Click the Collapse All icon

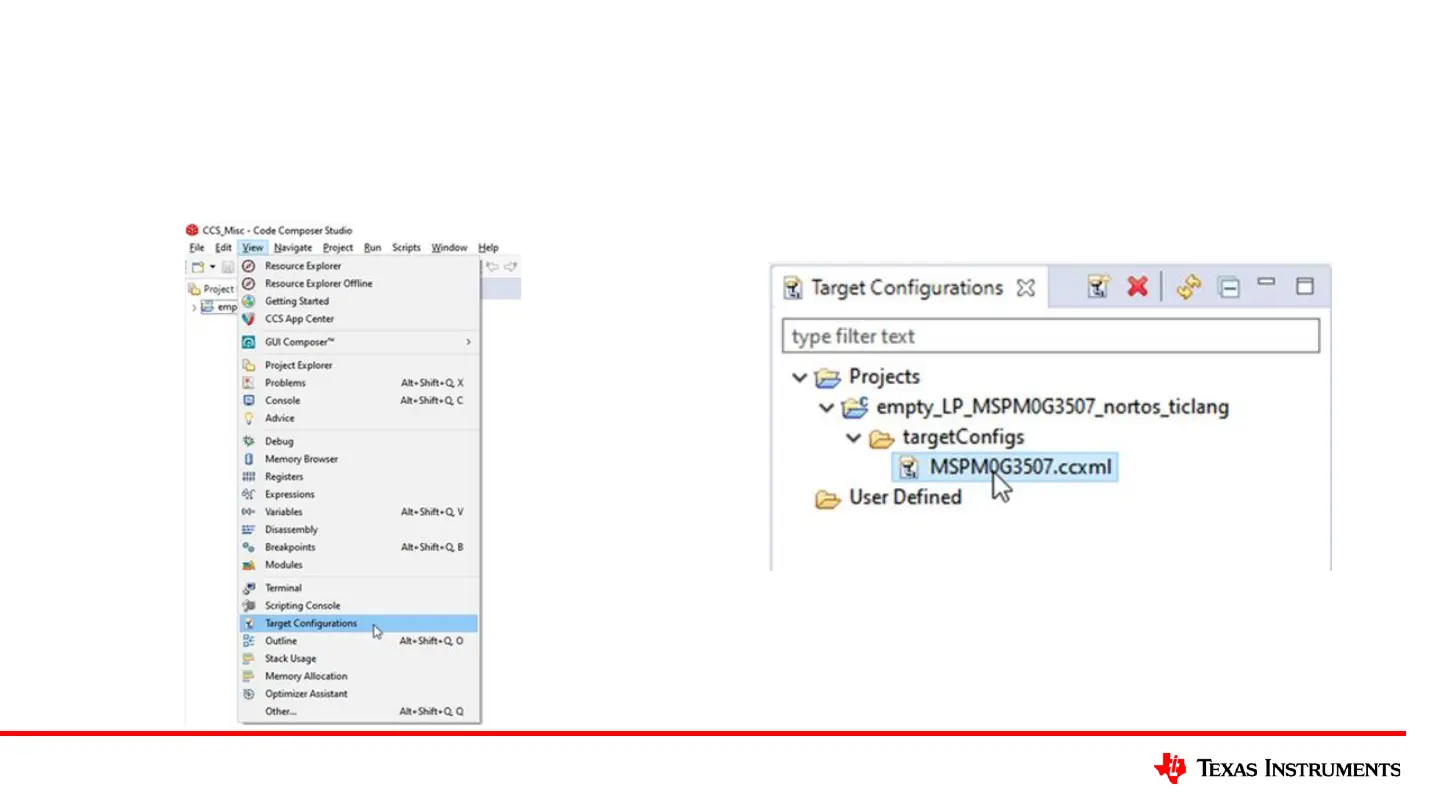tap(1229, 288)
